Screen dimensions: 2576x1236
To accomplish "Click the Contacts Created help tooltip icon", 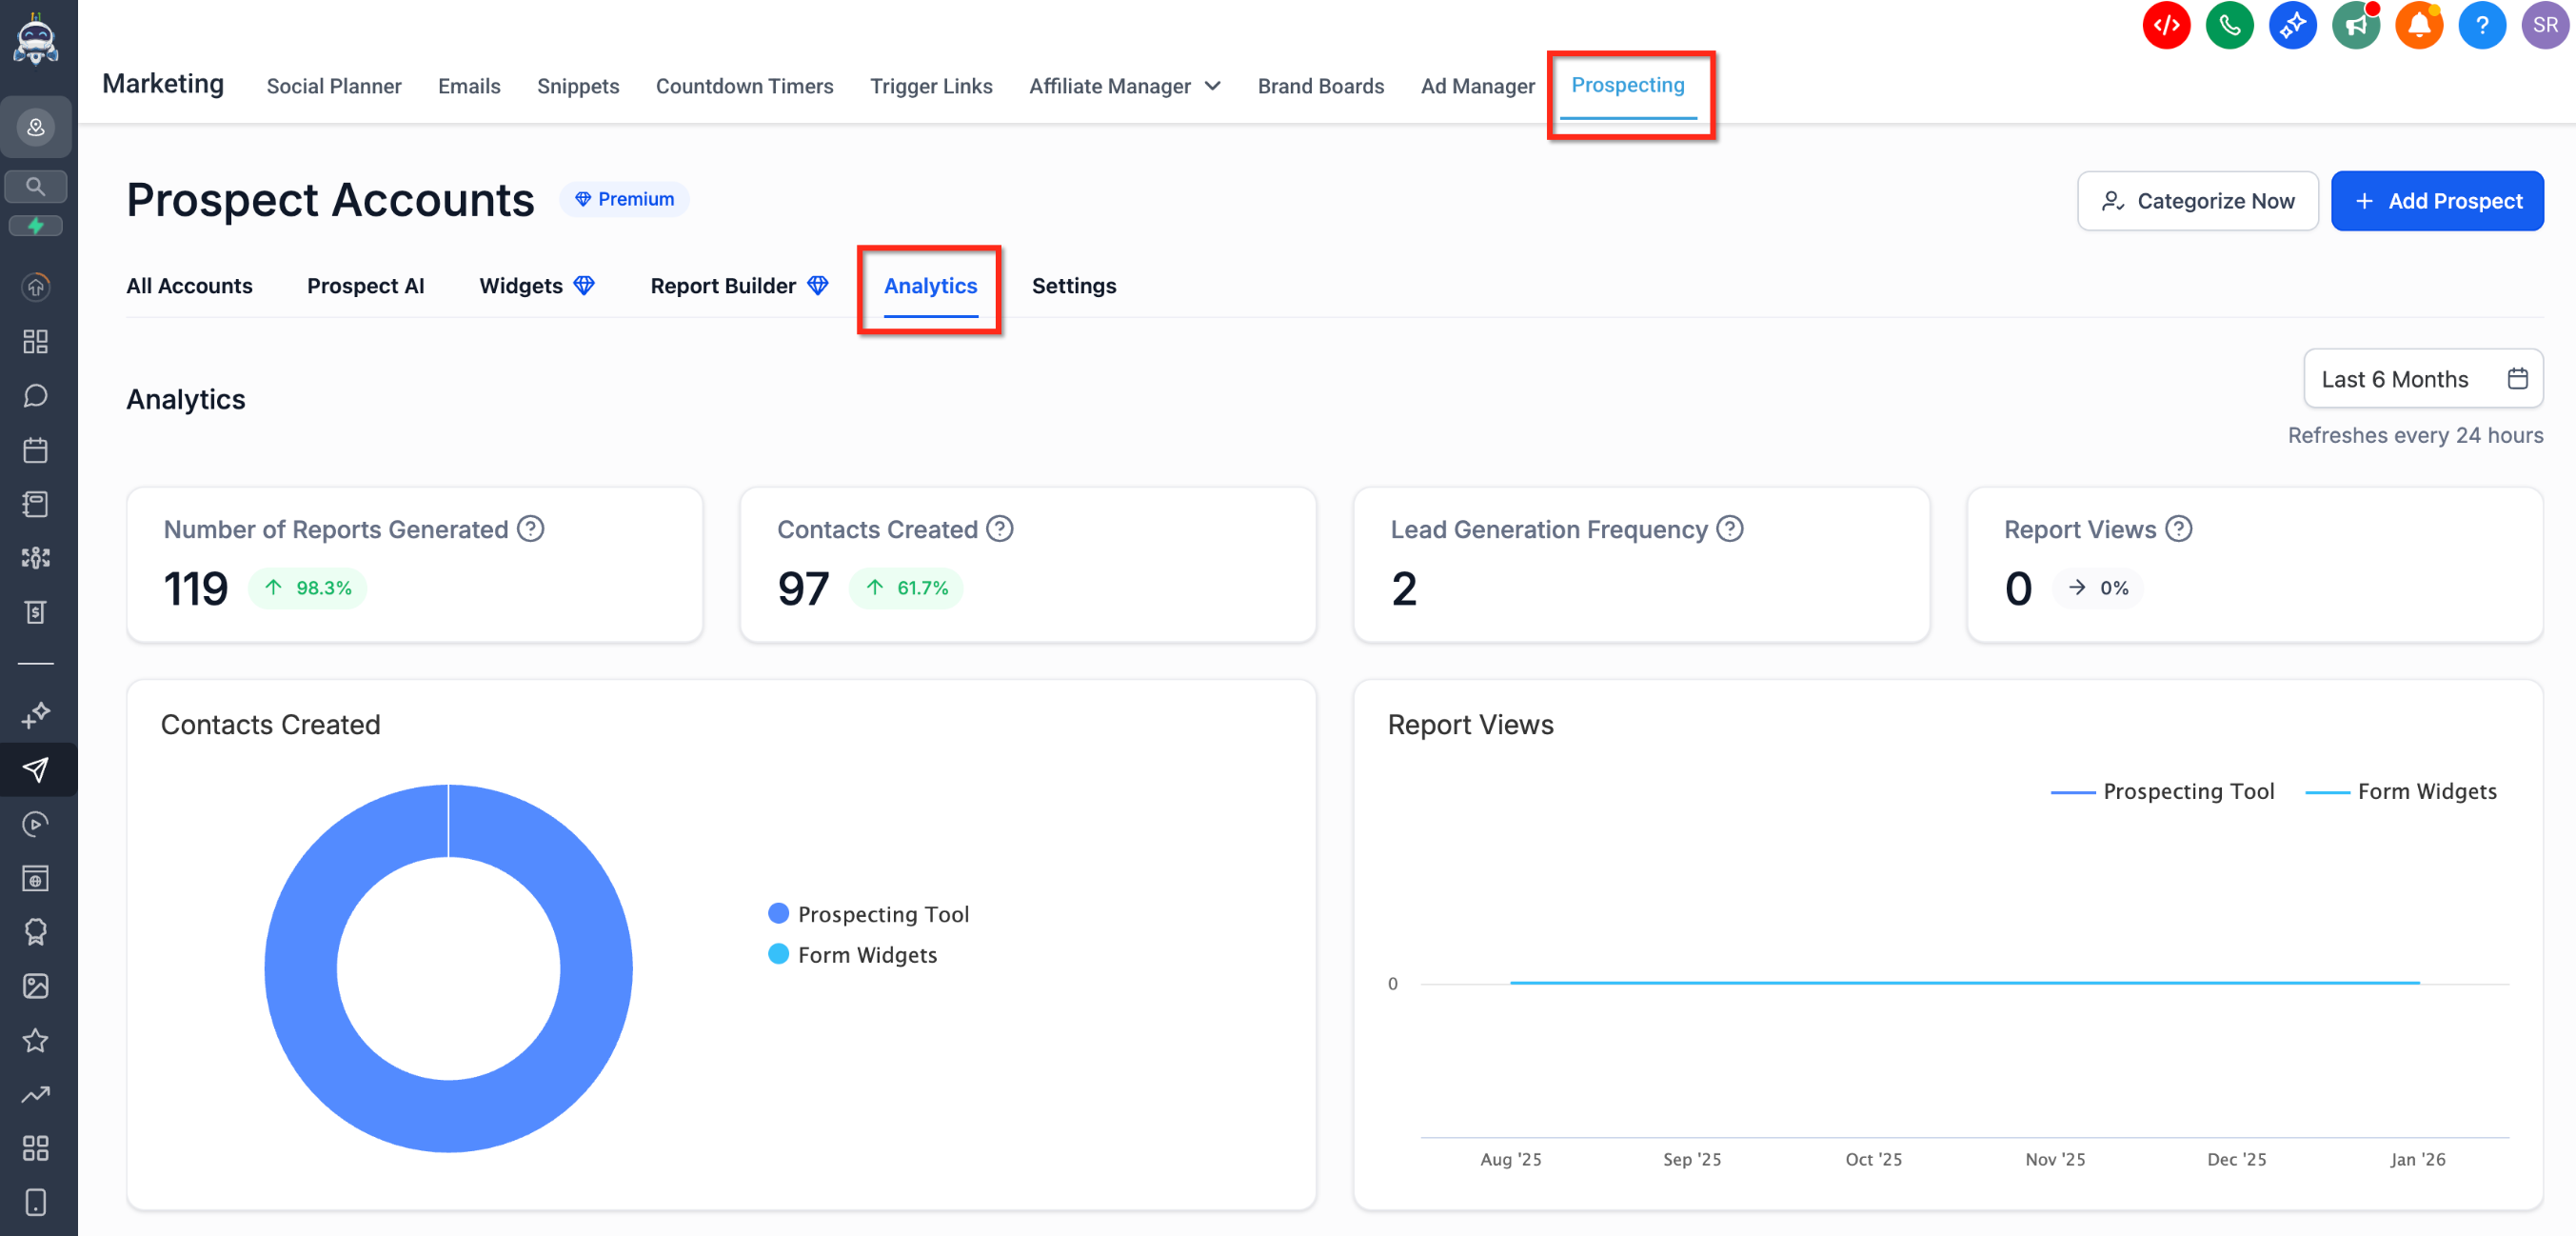I will pyautogui.click(x=999, y=528).
